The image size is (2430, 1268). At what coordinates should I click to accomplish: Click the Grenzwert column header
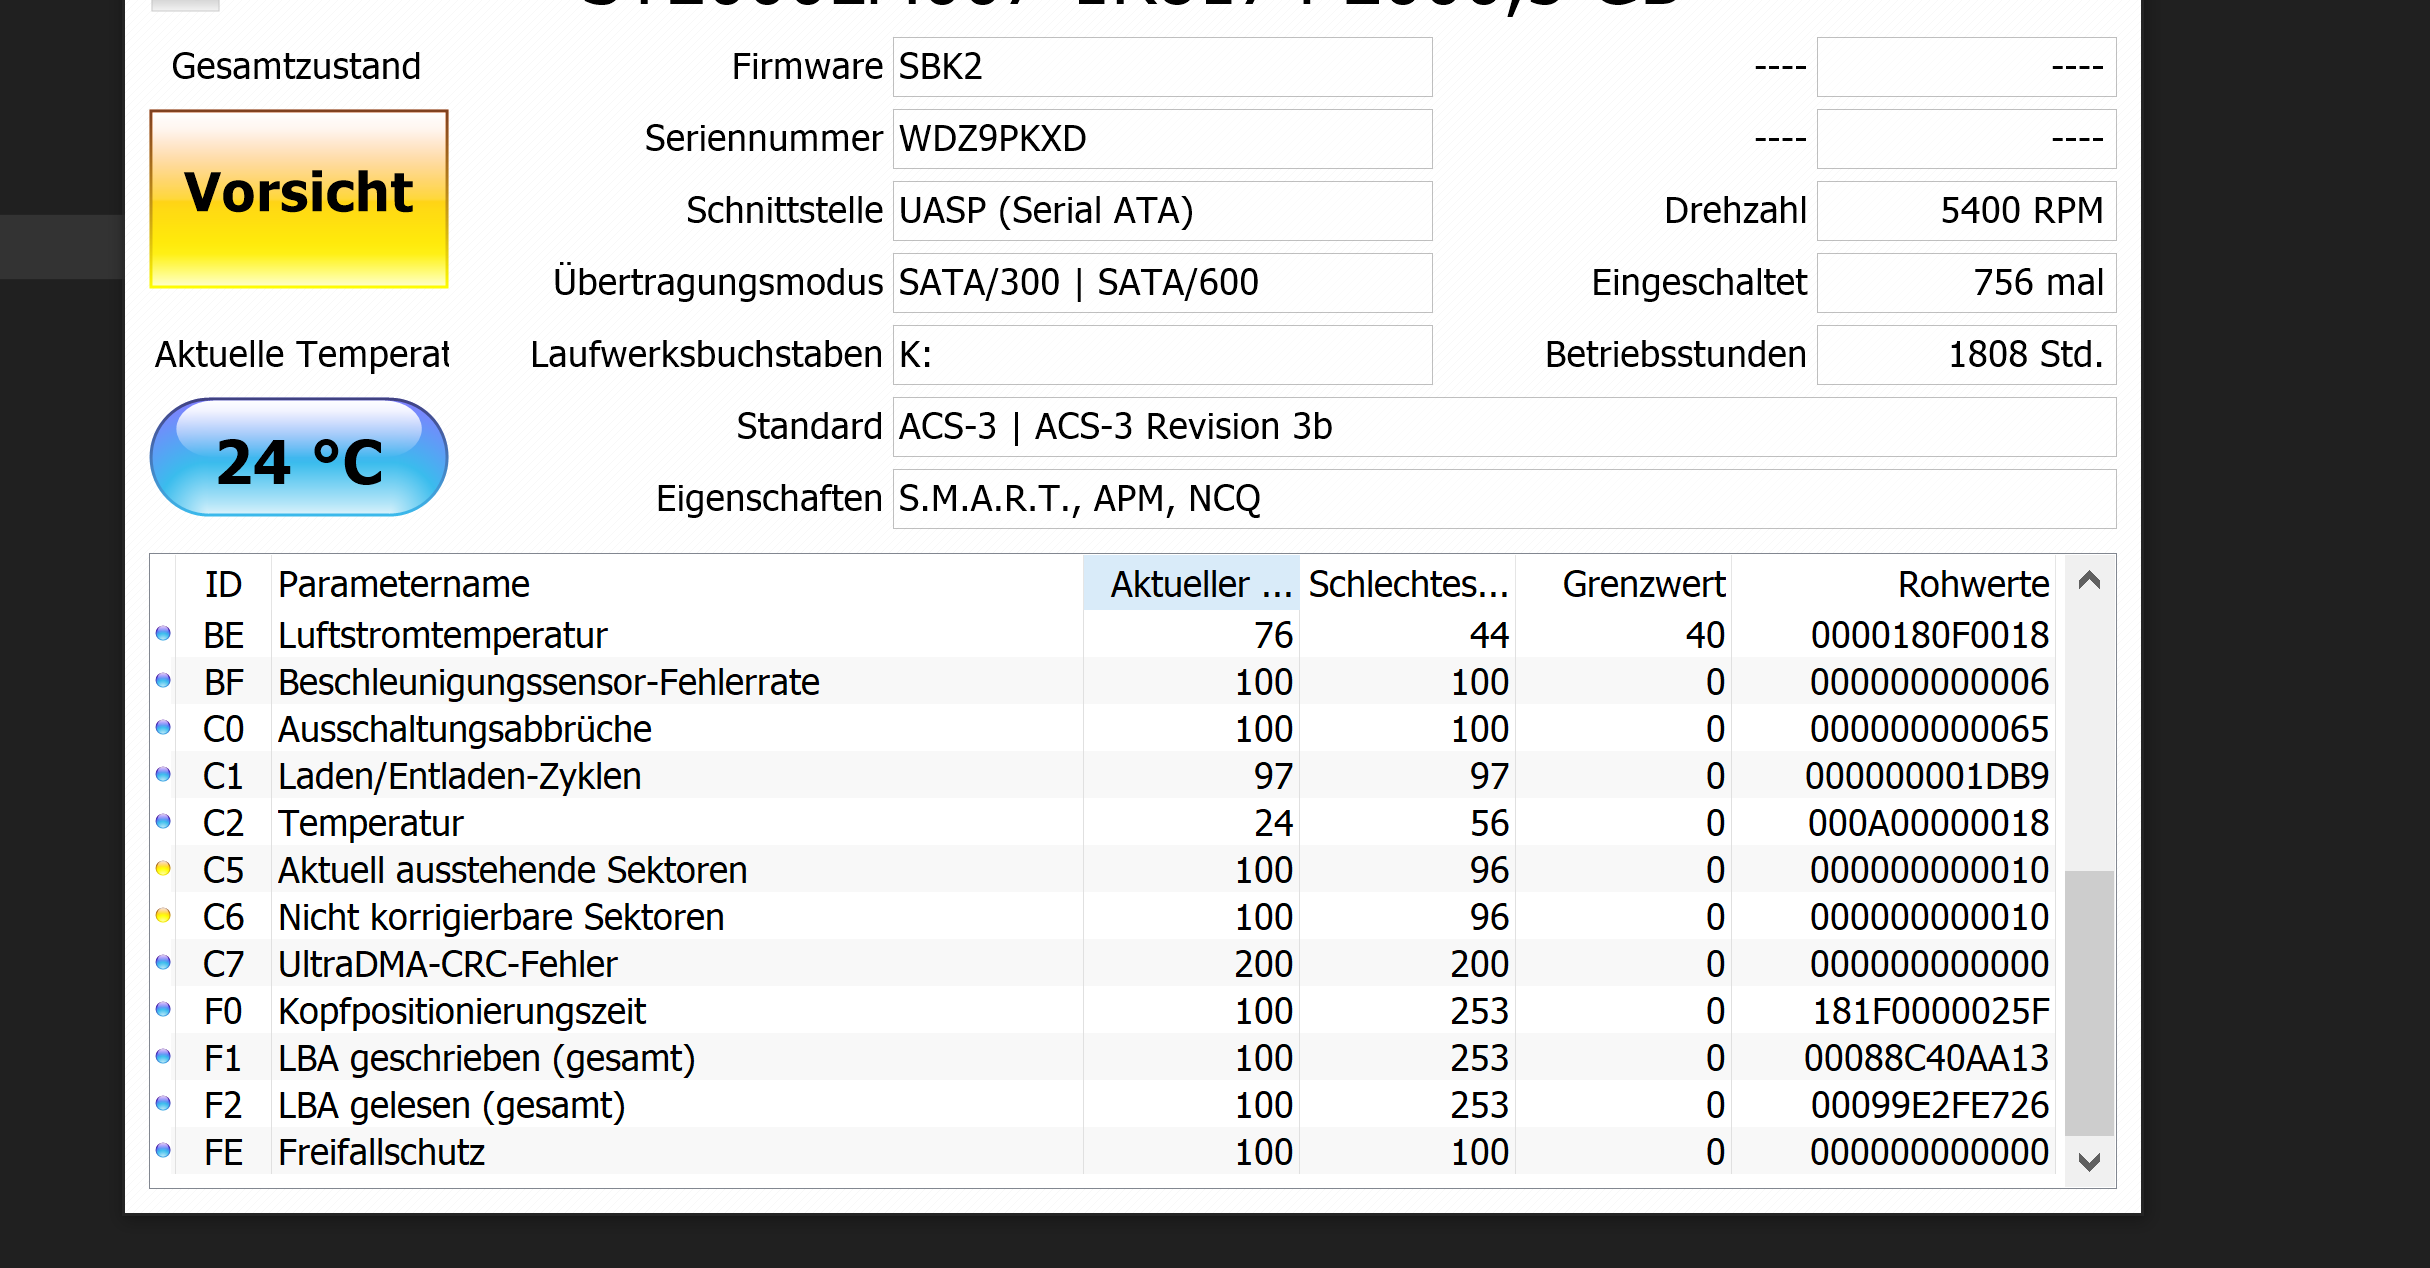tap(1643, 584)
